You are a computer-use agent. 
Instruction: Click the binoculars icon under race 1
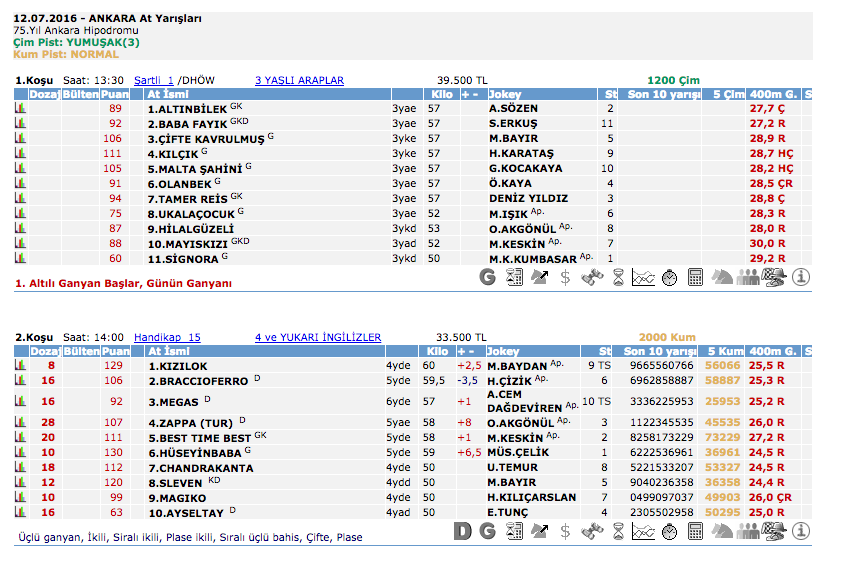[x=592, y=277]
